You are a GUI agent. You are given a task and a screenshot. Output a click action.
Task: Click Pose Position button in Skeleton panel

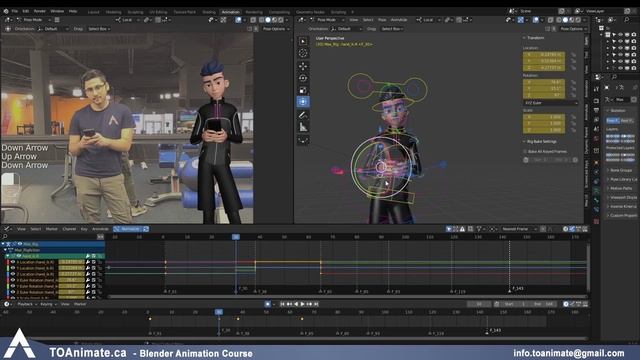[x=613, y=120]
